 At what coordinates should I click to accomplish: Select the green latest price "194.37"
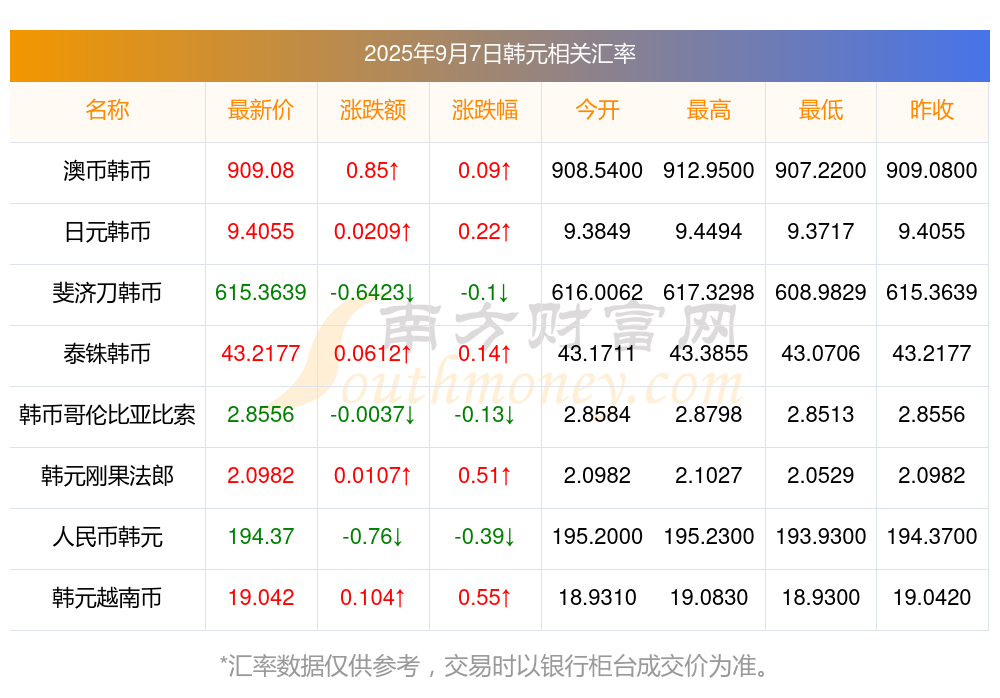(x=261, y=537)
